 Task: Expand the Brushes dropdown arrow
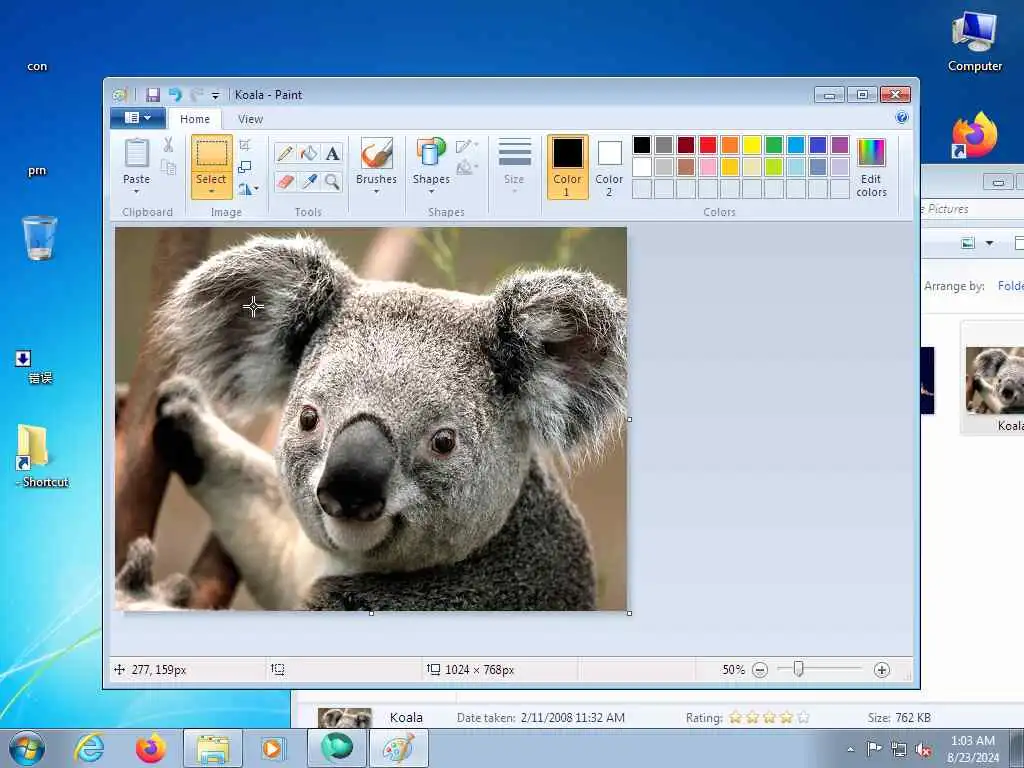click(377, 192)
